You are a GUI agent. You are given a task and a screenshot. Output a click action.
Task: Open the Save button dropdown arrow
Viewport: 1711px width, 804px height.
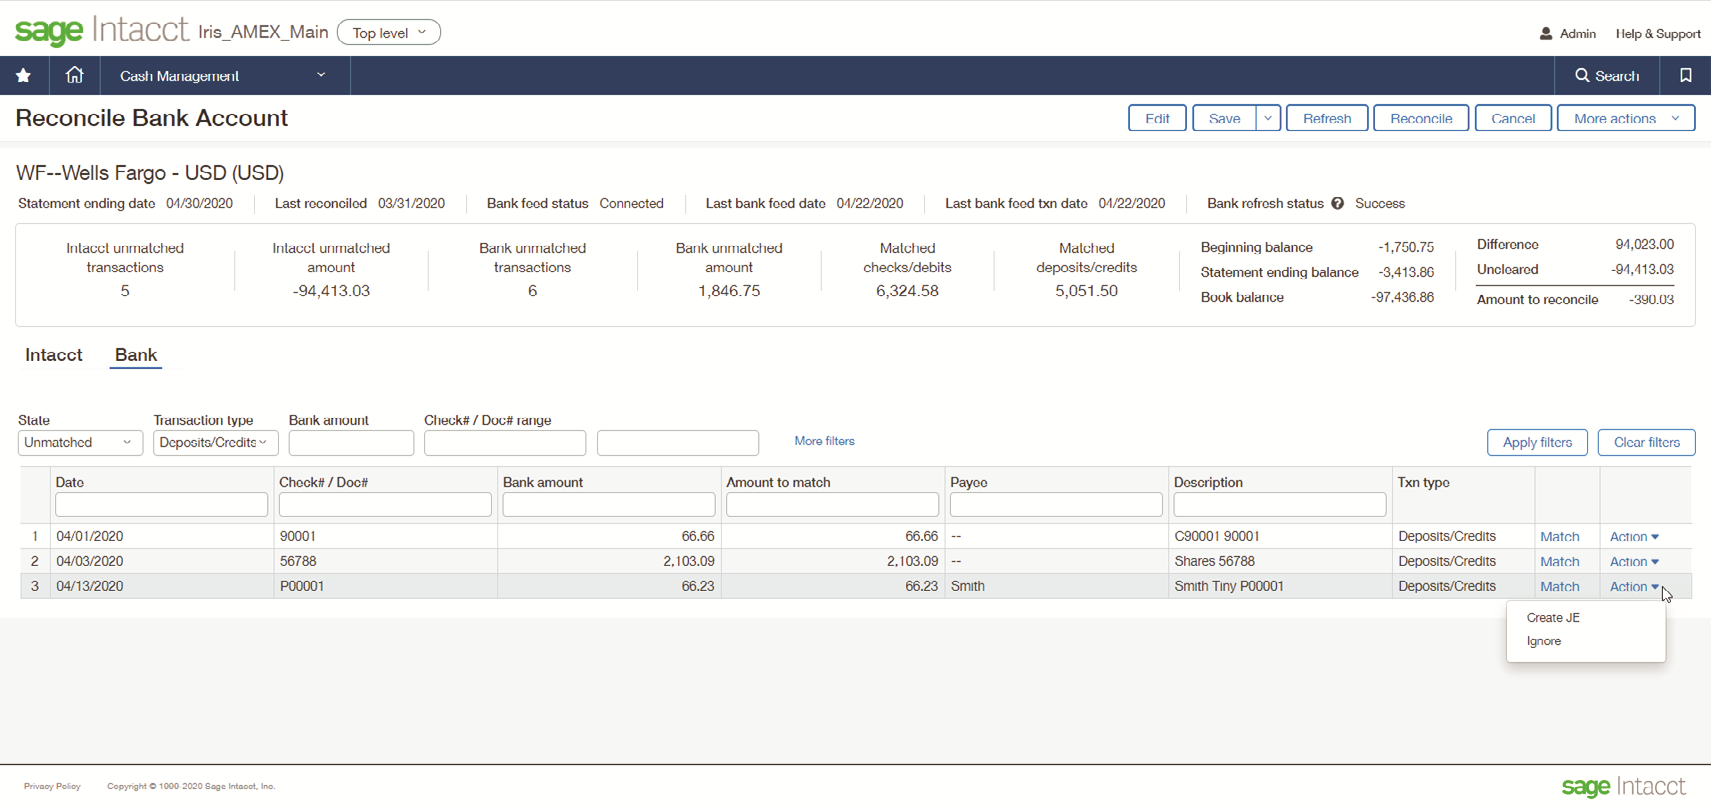[1268, 118]
